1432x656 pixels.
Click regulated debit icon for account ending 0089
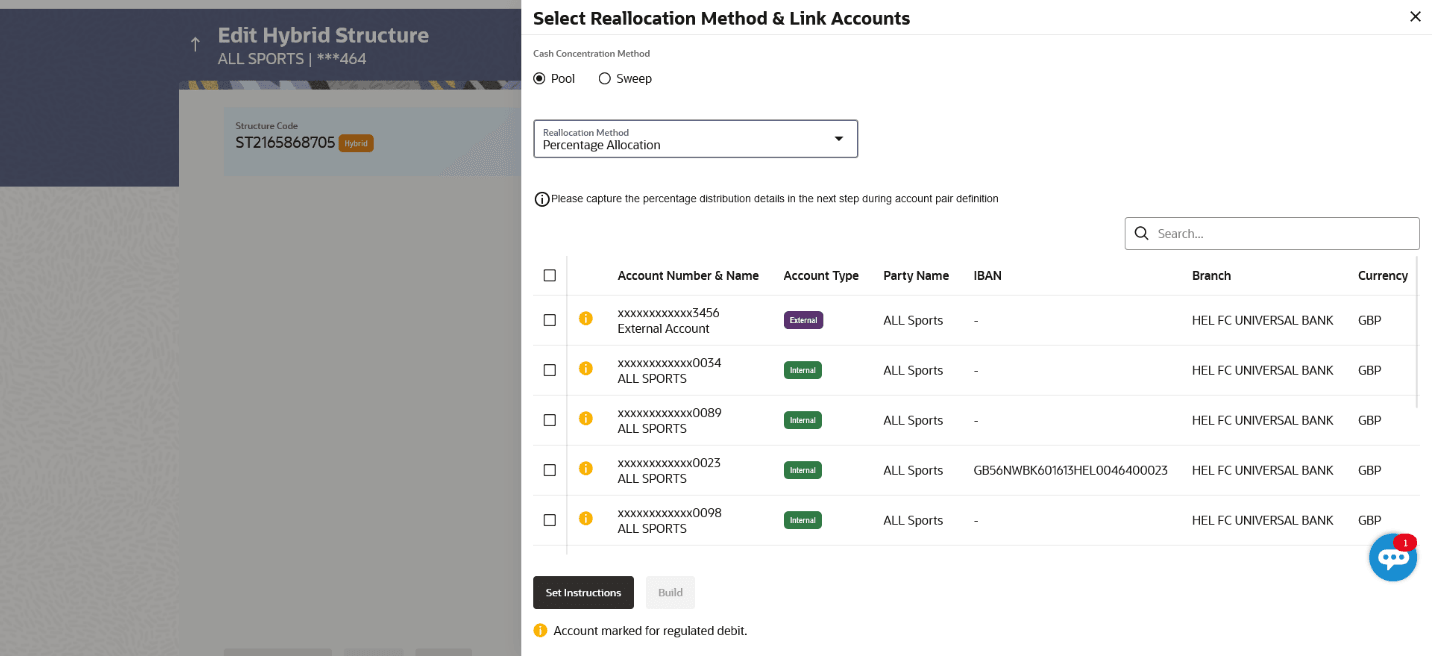586,419
